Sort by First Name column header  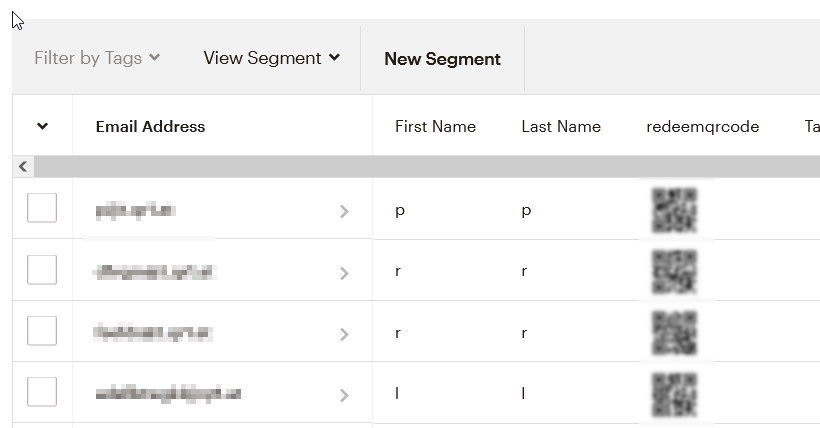(x=436, y=127)
